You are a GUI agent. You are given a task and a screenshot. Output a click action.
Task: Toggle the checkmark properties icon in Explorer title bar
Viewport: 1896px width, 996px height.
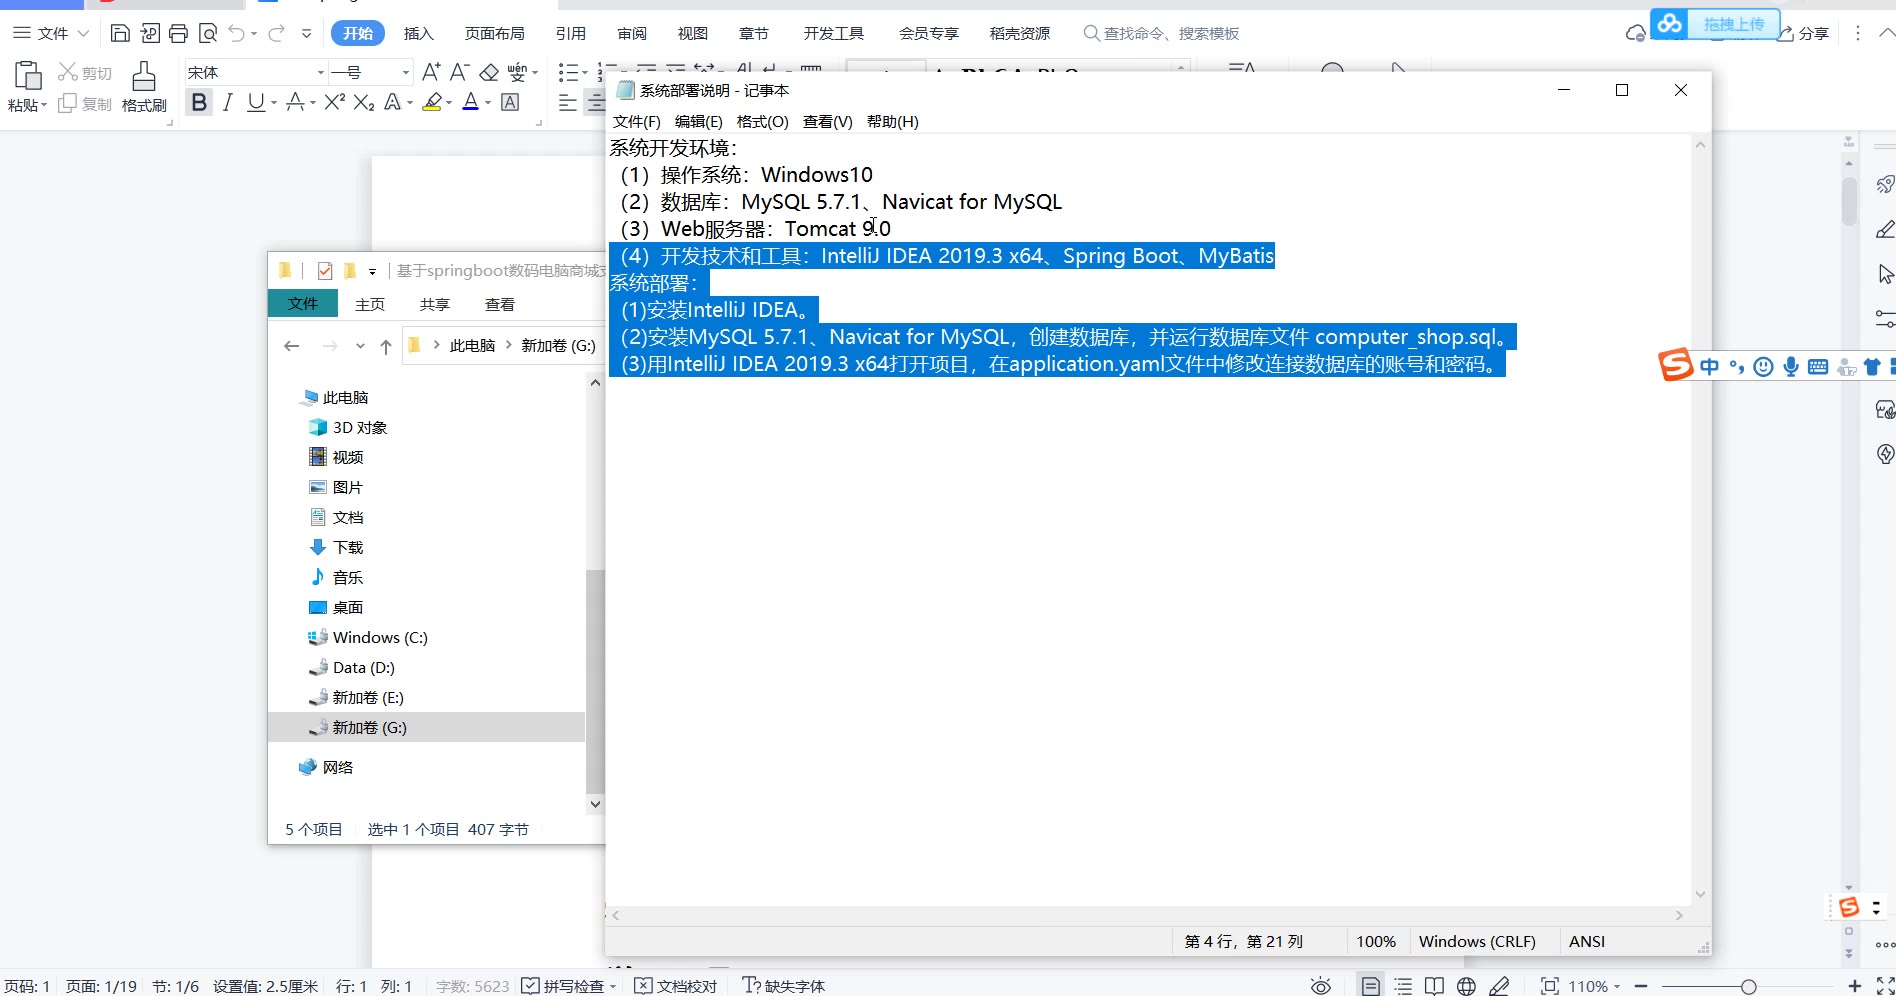click(x=324, y=270)
